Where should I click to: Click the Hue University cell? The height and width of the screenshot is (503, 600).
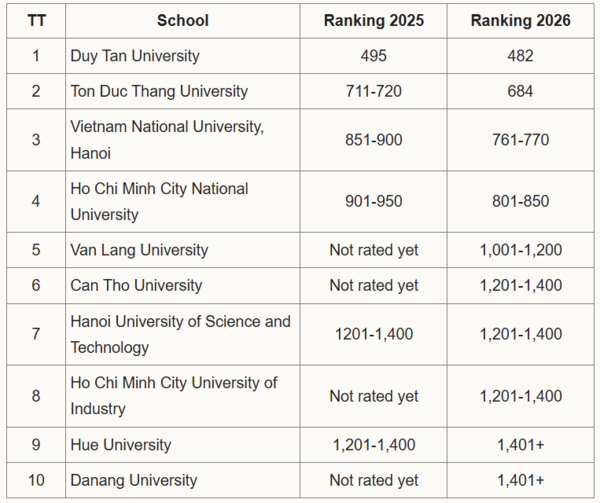pos(183,445)
